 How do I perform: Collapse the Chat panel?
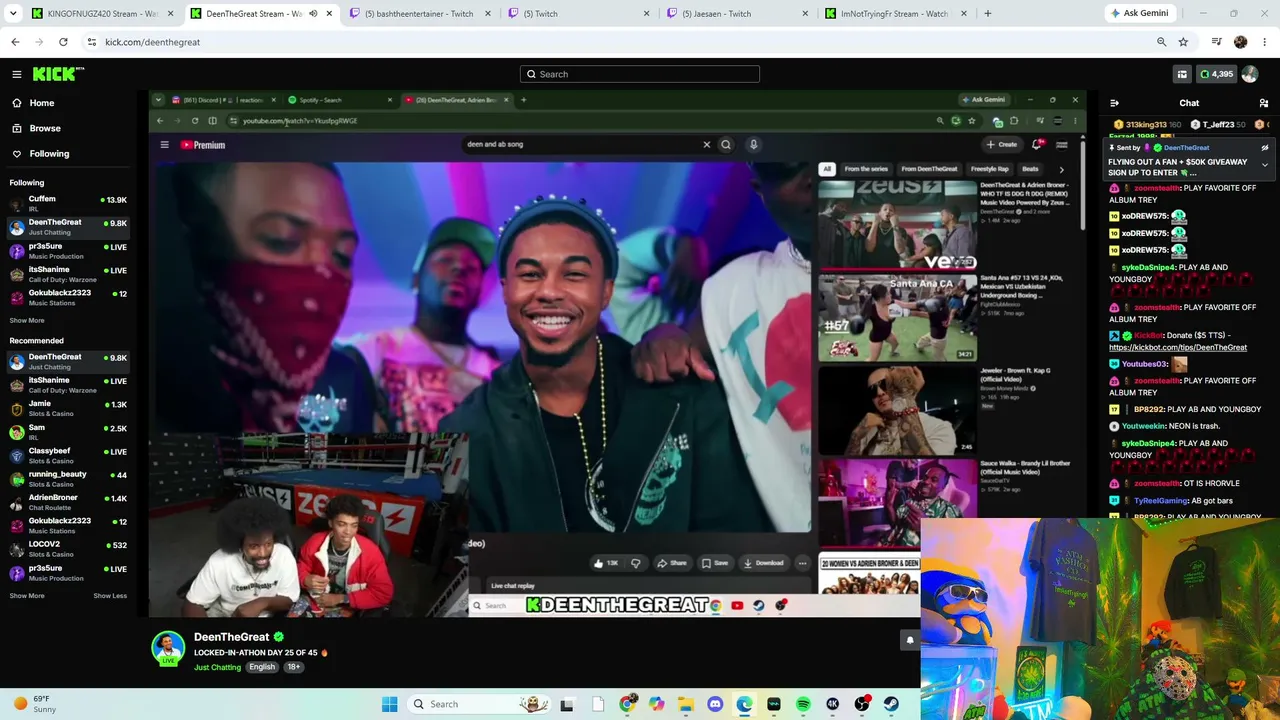1115,103
